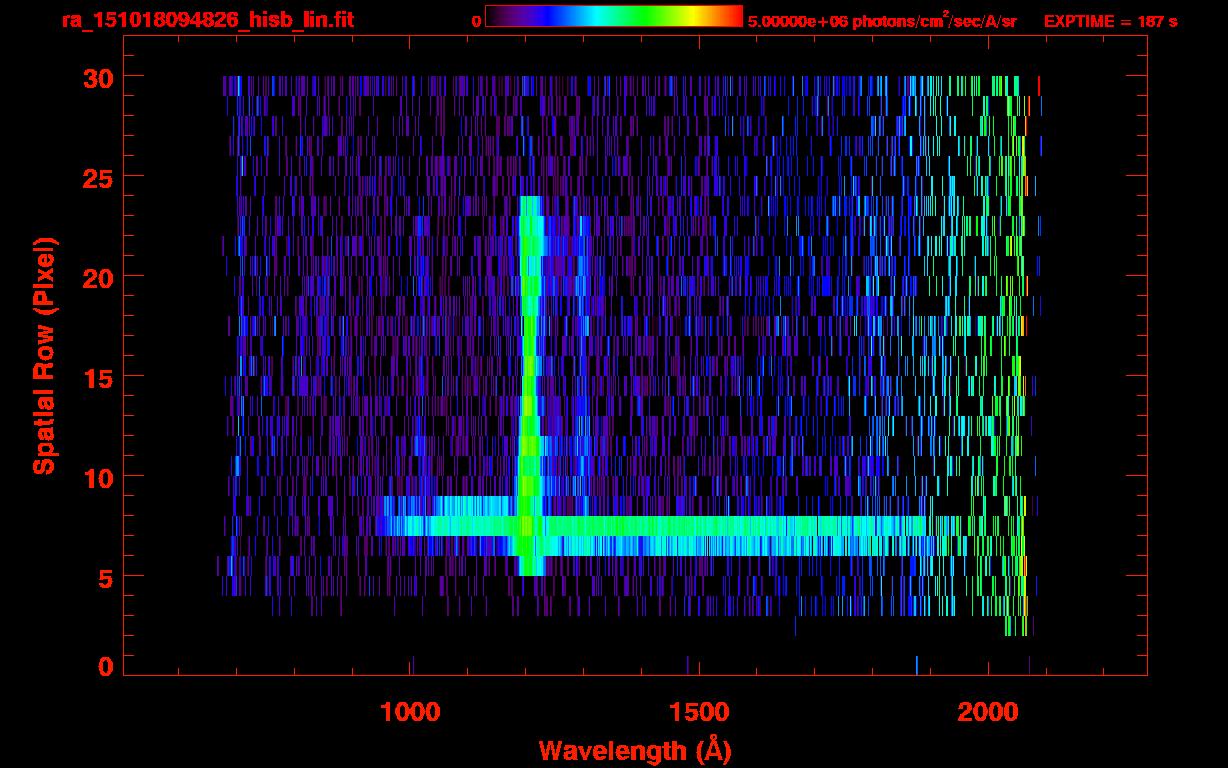1228x768 pixels.
Task: Click the bright vertical emission line near 1216 Å
Action: tap(530, 385)
